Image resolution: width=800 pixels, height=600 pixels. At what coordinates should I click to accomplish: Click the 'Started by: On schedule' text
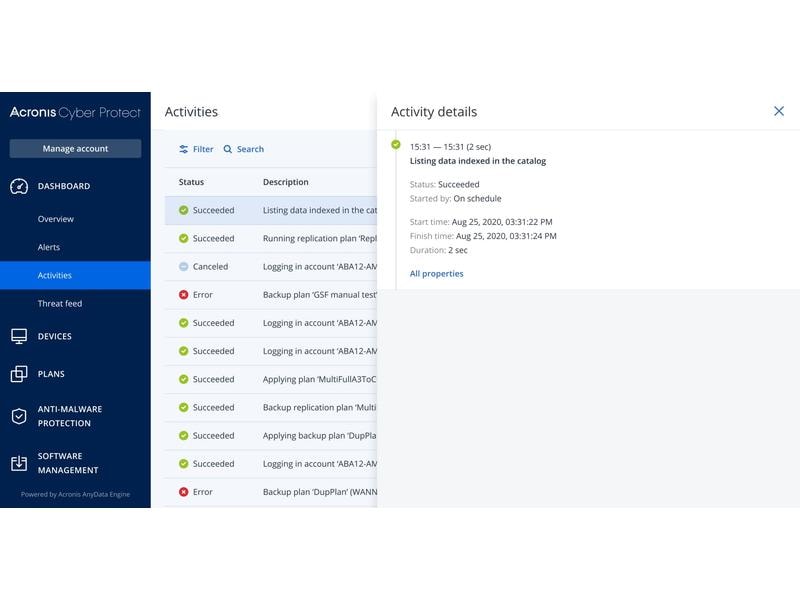pos(456,198)
